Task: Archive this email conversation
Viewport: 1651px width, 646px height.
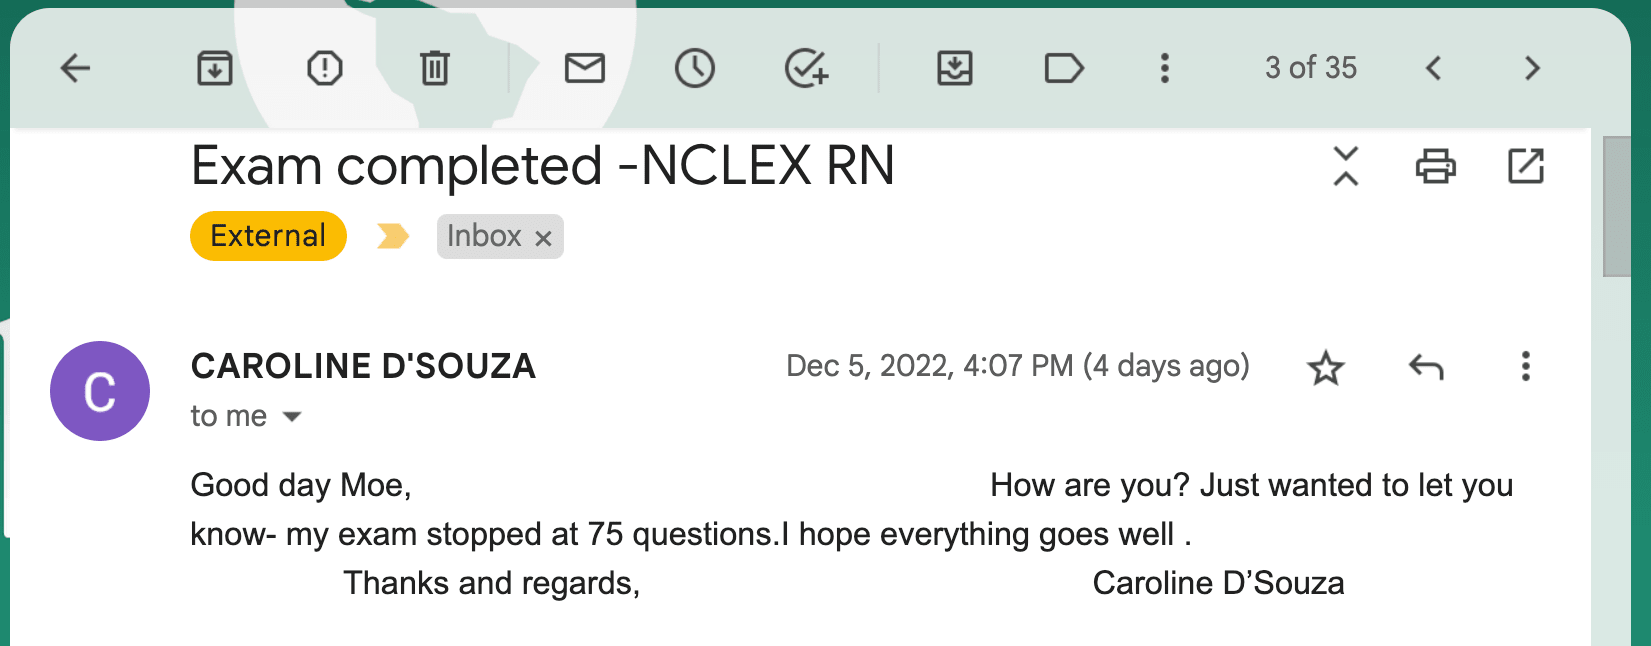Action: (214, 68)
